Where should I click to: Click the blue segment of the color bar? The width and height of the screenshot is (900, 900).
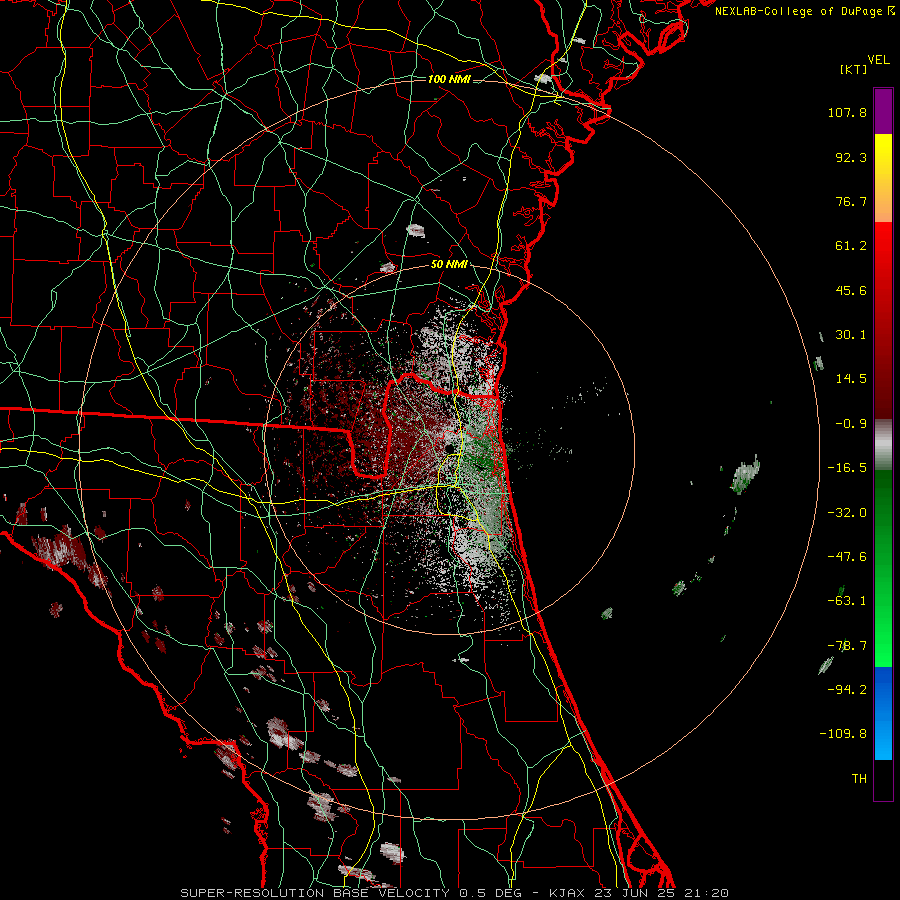(x=883, y=713)
